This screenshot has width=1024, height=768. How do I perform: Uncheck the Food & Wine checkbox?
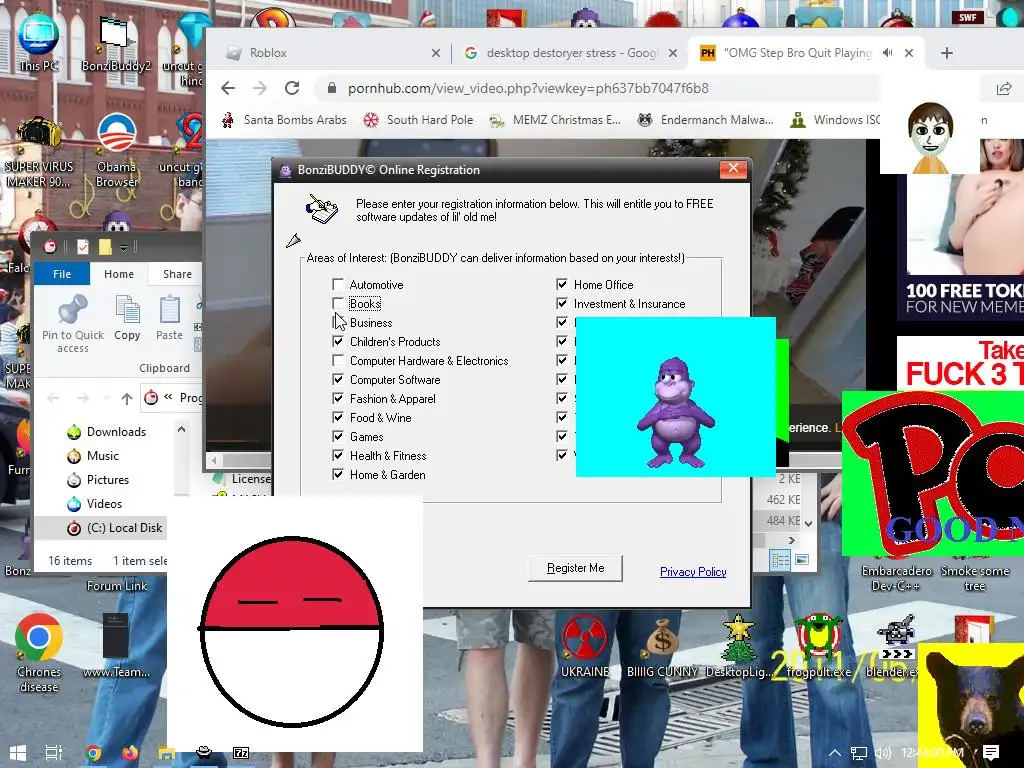[x=338, y=417]
